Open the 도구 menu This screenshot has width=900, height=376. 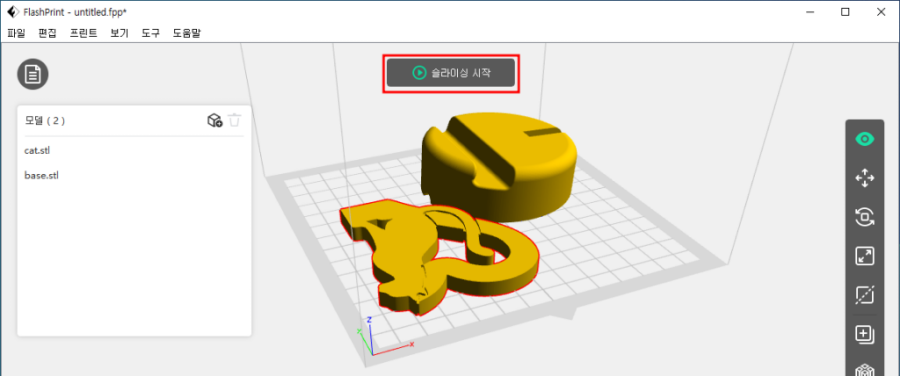click(150, 33)
